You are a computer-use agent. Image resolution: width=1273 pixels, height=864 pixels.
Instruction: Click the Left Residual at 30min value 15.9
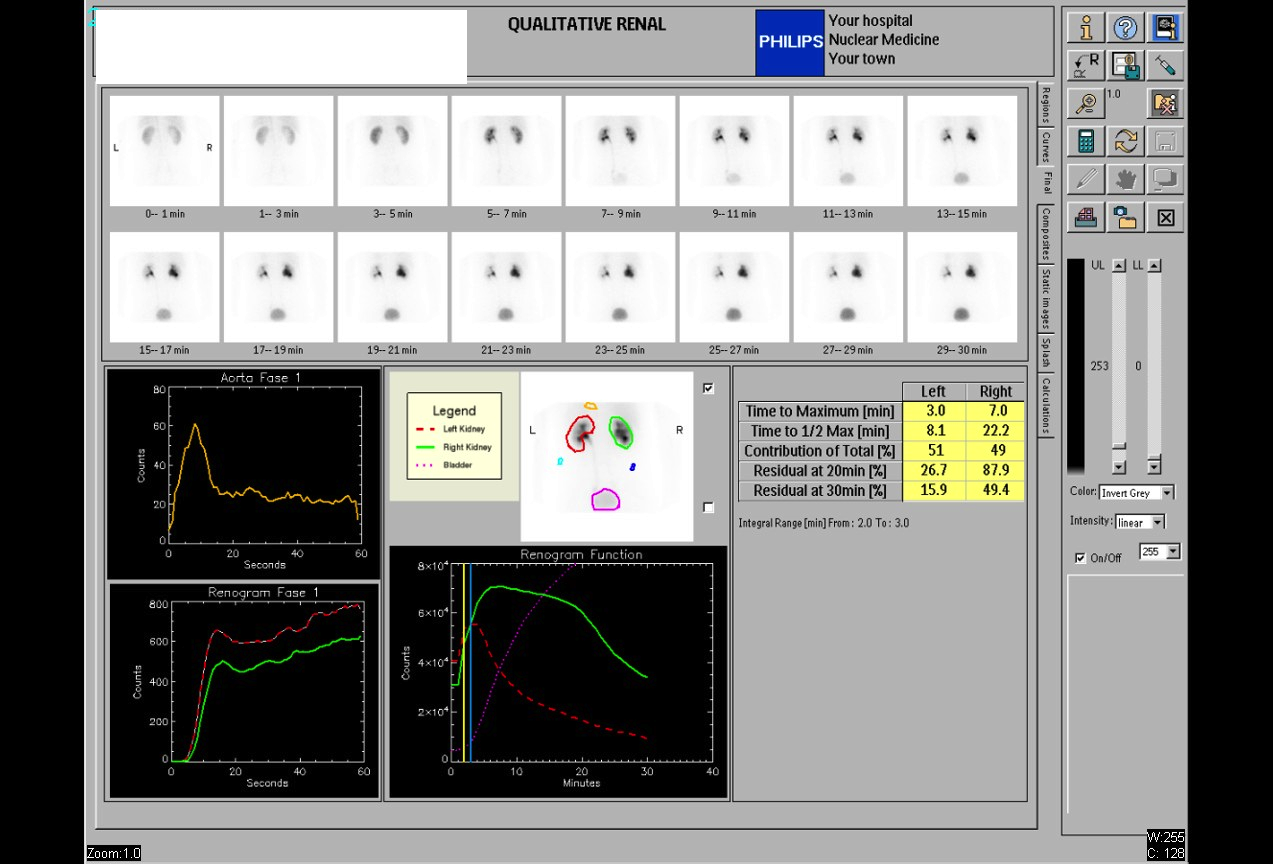936,491
